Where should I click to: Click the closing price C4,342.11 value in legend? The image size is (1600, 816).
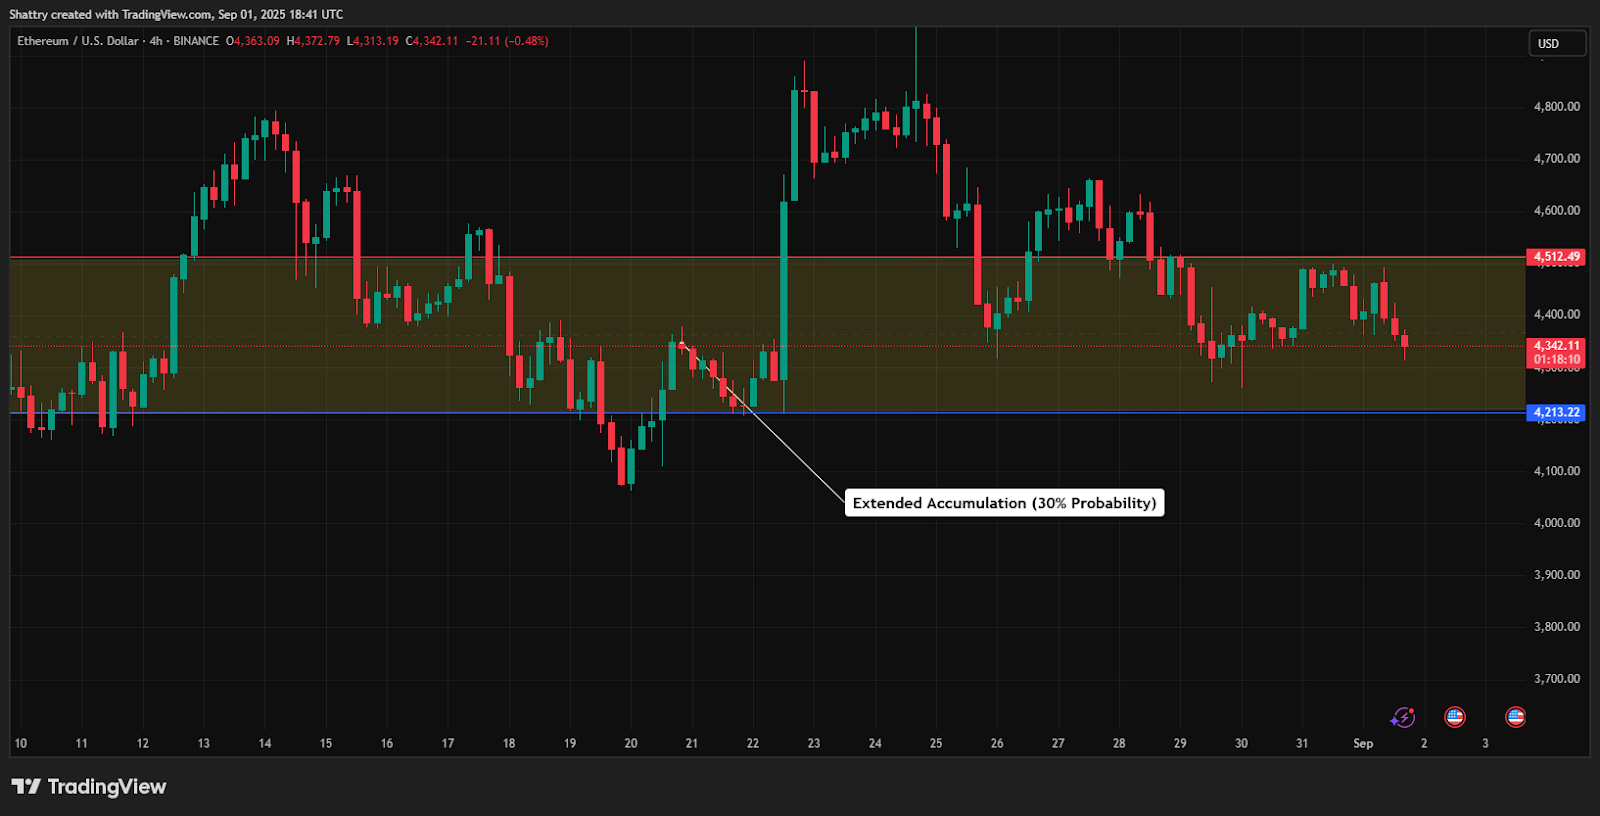coord(432,41)
